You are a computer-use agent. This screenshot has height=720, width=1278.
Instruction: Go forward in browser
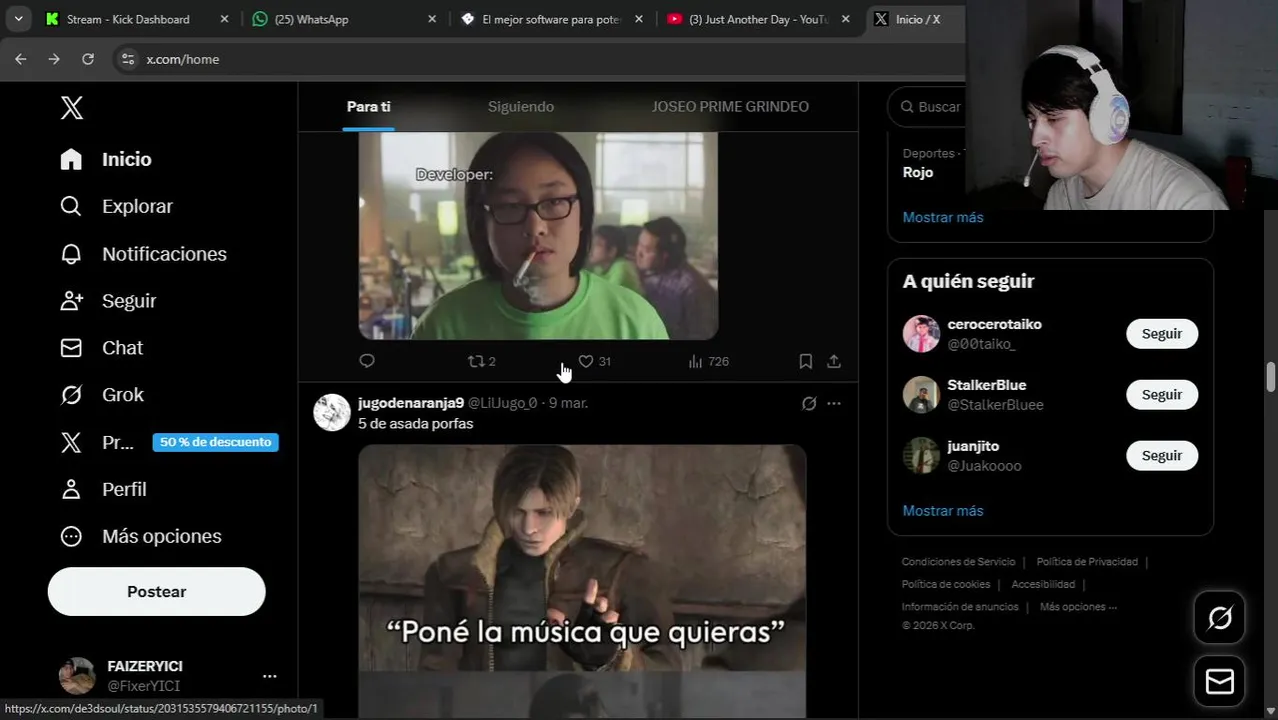(54, 59)
